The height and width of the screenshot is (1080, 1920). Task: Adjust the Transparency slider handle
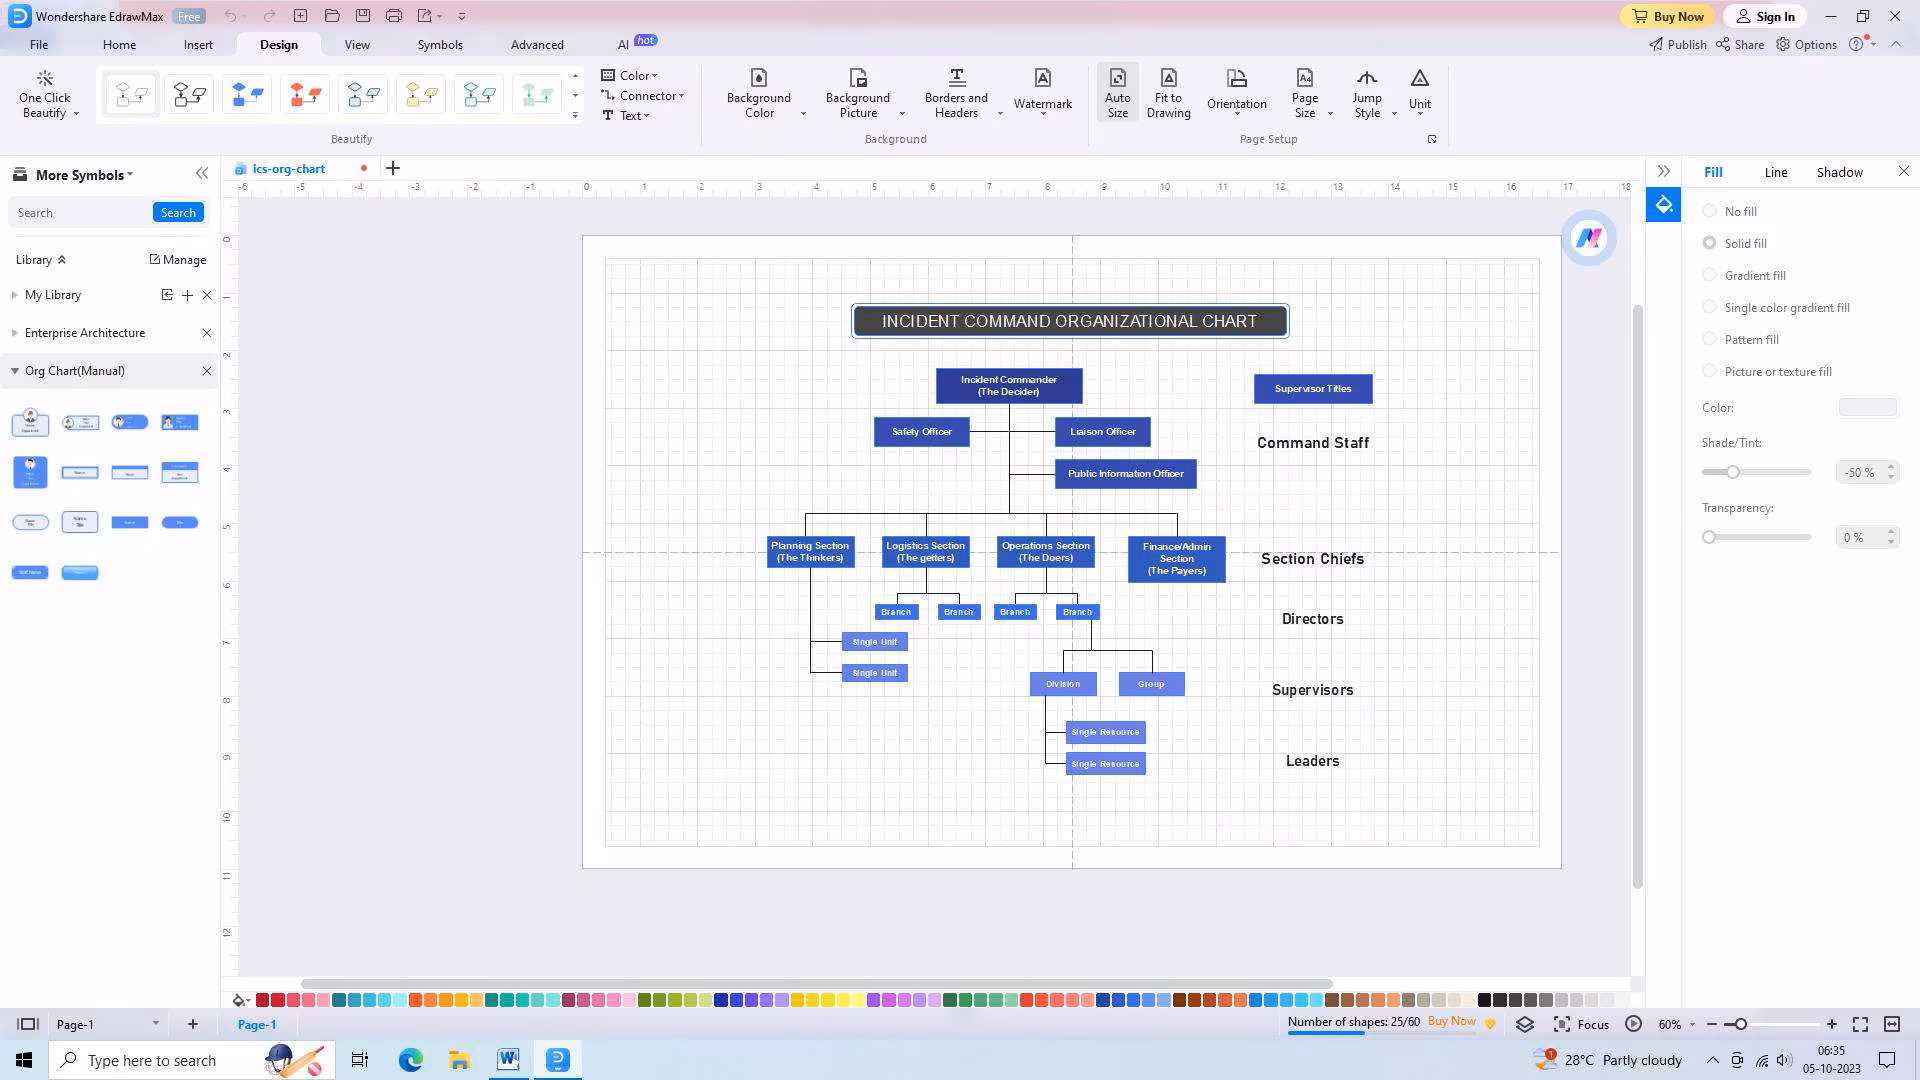pyautogui.click(x=1709, y=537)
